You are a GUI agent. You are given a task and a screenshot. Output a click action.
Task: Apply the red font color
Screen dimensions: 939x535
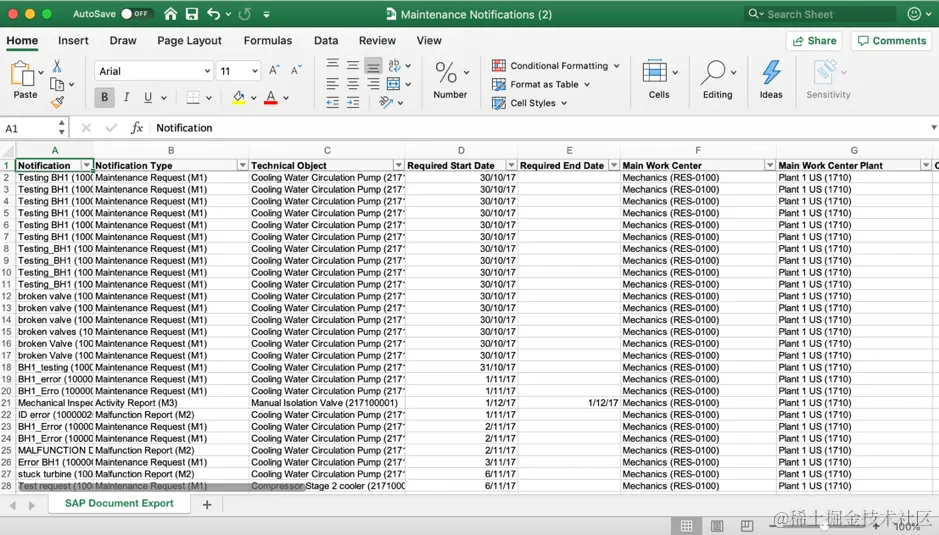point(271,97)
